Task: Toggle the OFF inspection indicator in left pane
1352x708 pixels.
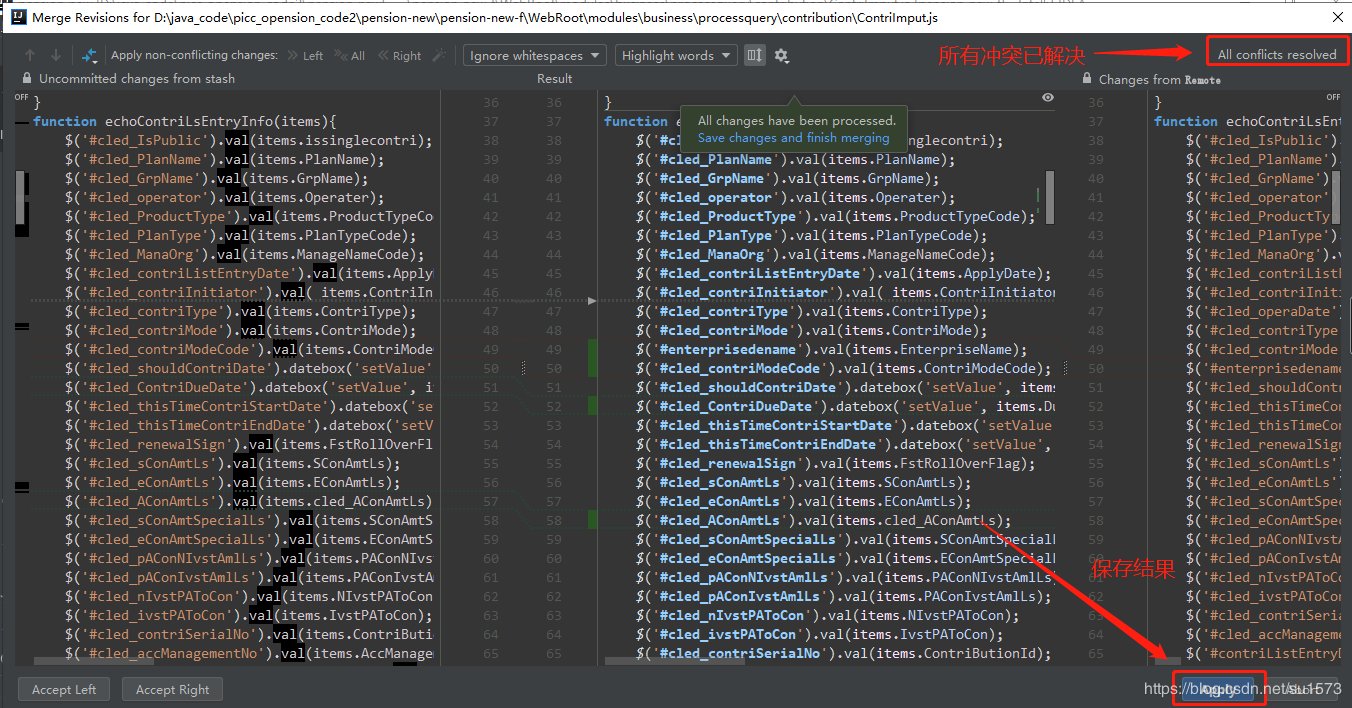Action: coord(21,98)
